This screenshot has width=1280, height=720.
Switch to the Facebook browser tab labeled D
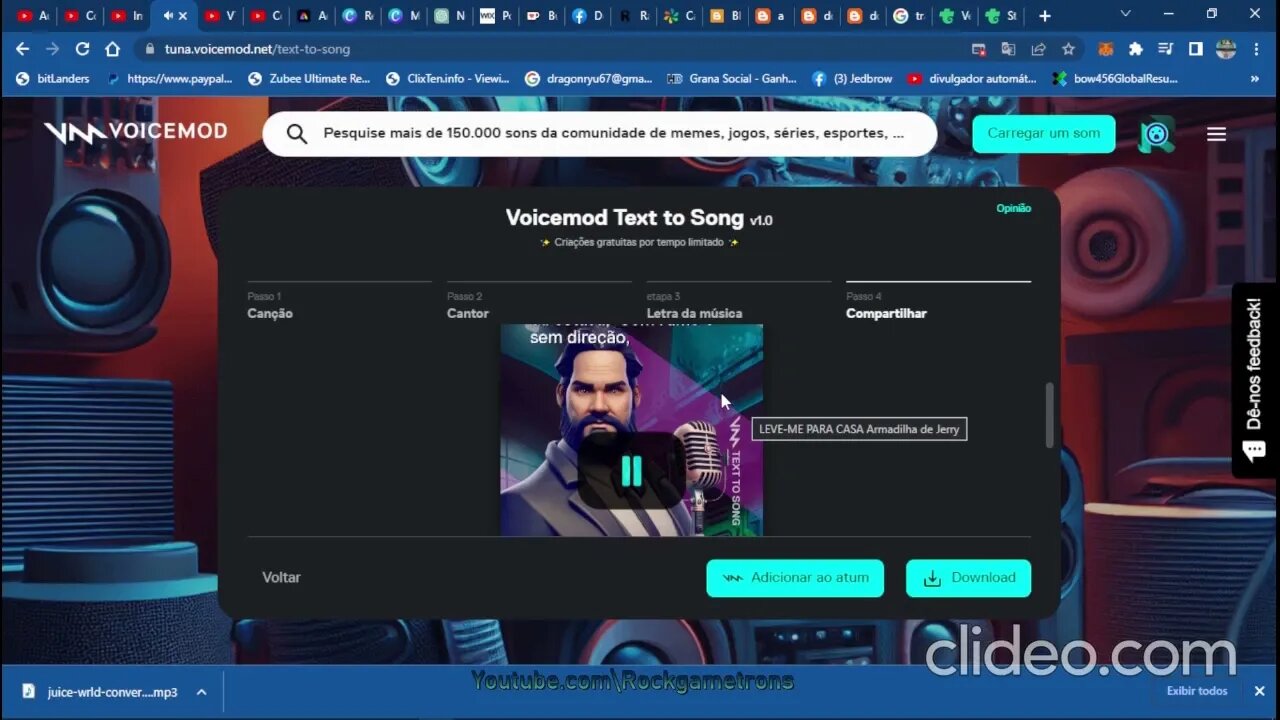(x=588, y=16)
